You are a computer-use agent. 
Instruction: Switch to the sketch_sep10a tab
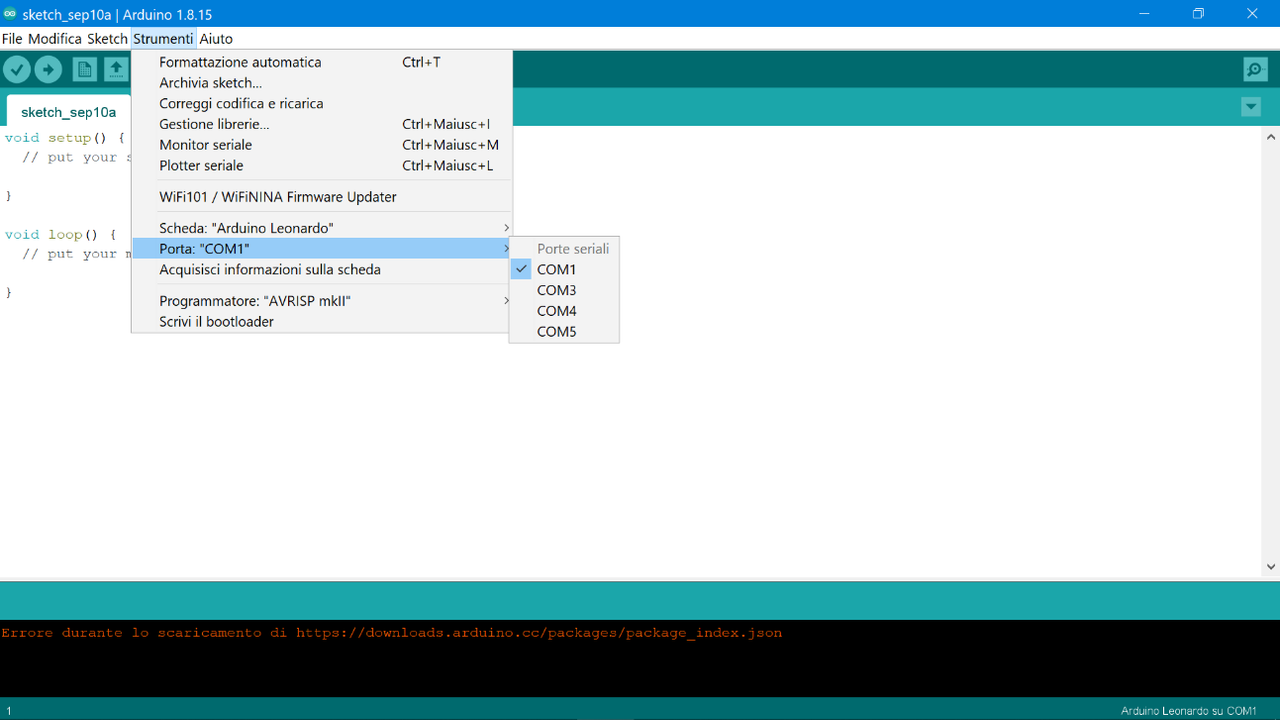point(68,112)
